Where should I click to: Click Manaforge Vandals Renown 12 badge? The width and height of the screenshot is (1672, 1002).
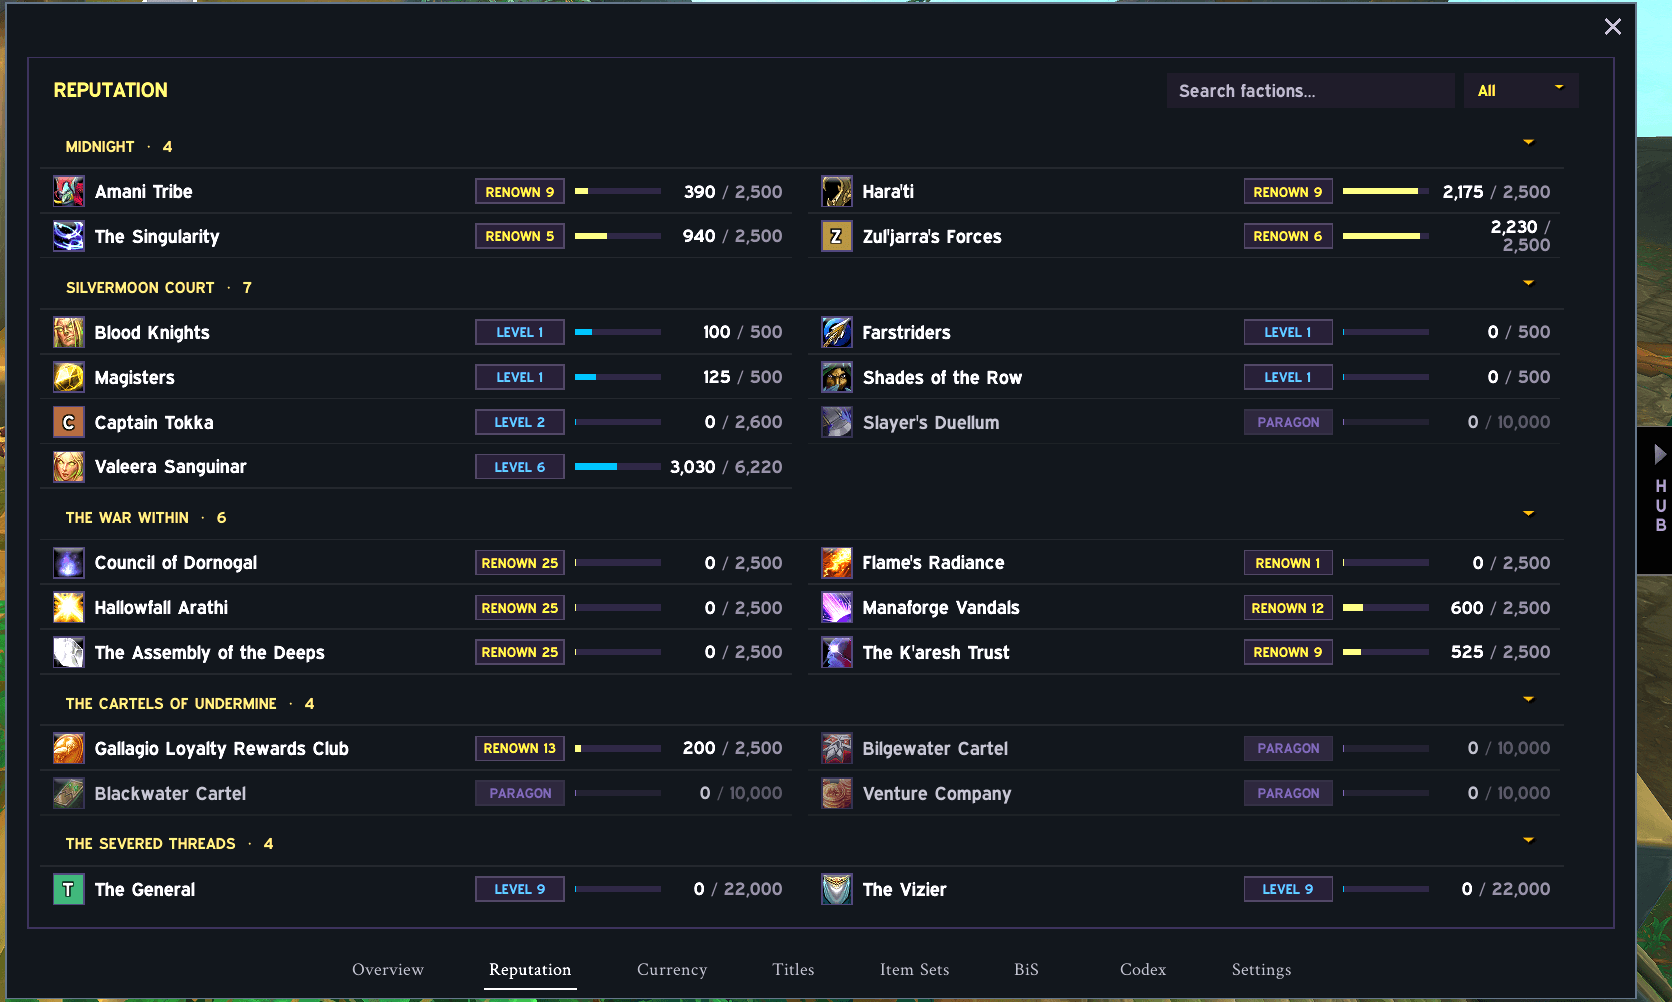point(1288,607)
